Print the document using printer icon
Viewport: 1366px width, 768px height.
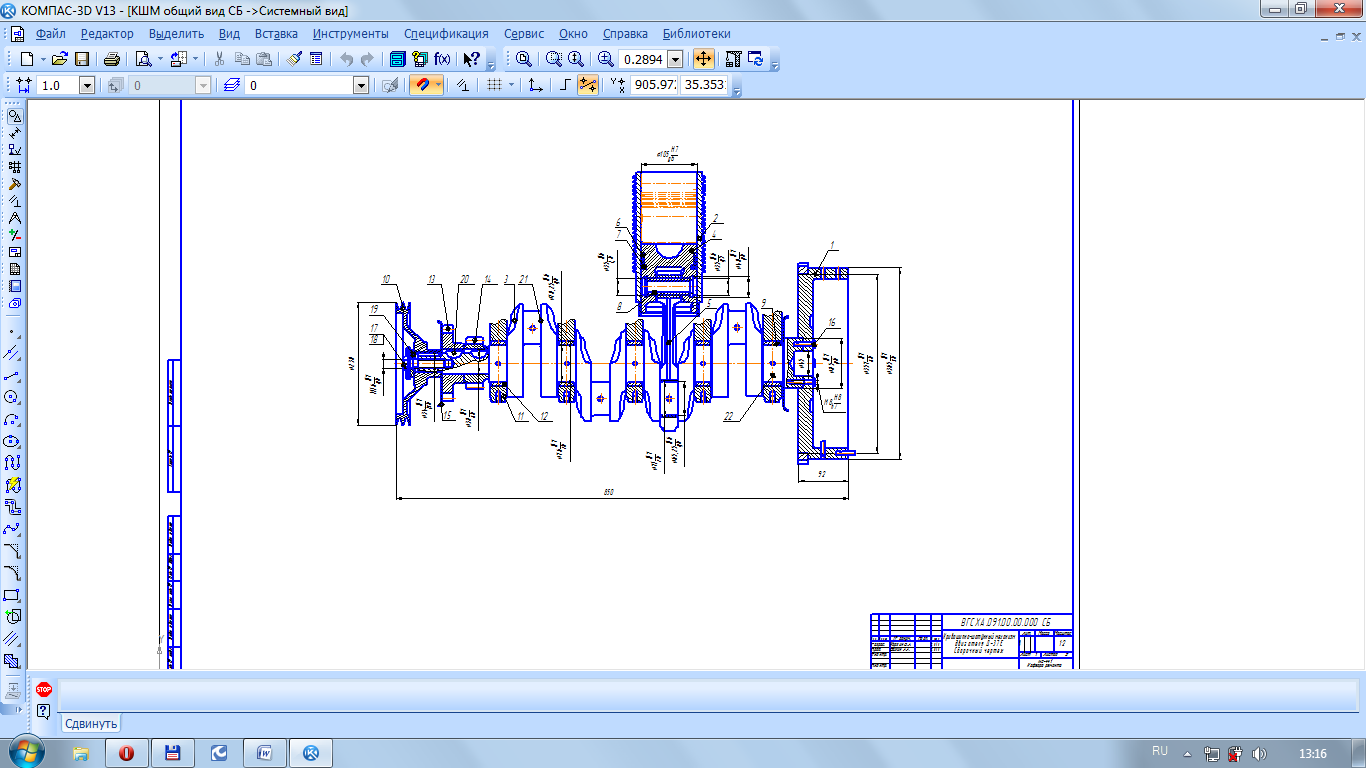pyautogui.click(x=112, y=59)
